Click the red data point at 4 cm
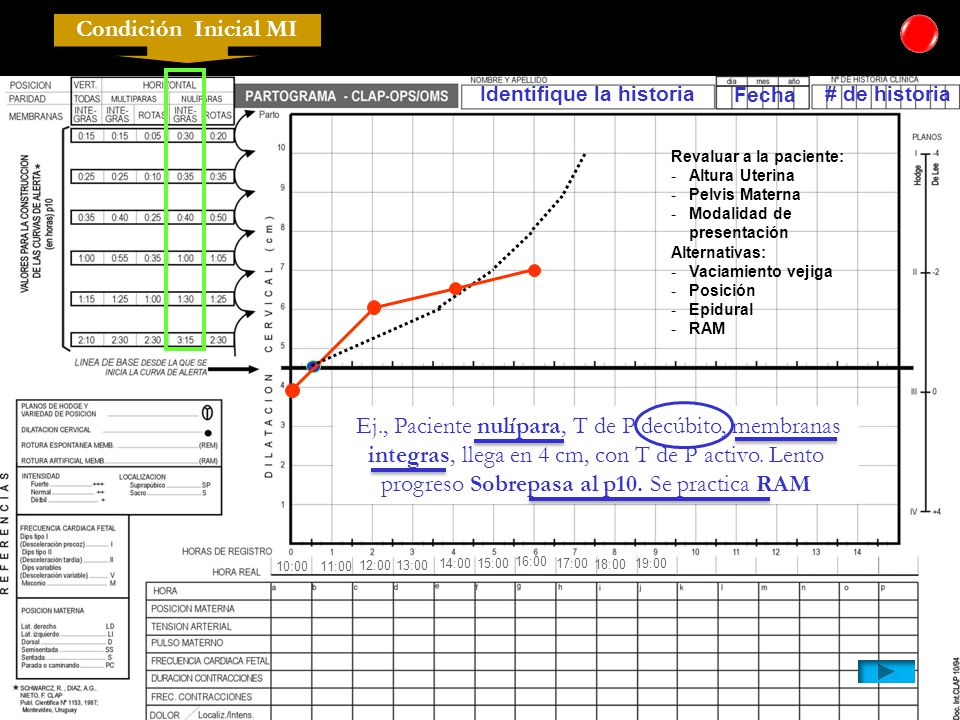This screenshot has width=960, height=720. coord(293,390)
